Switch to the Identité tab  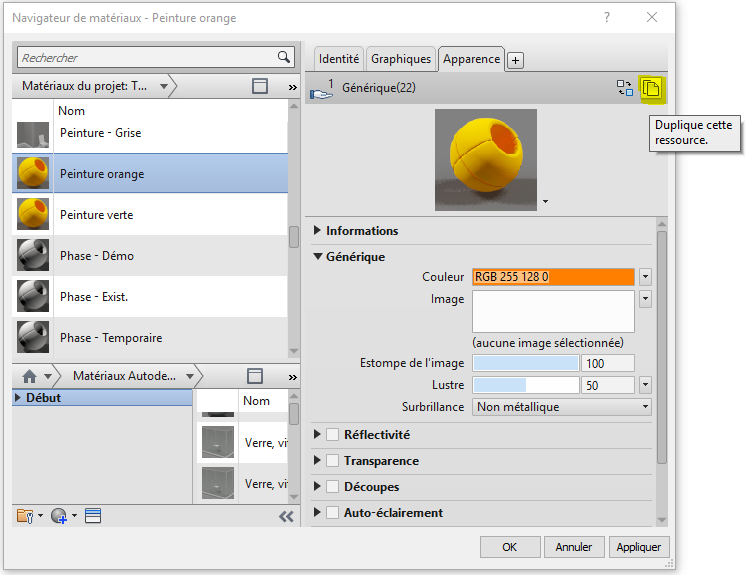coord(339,59)
